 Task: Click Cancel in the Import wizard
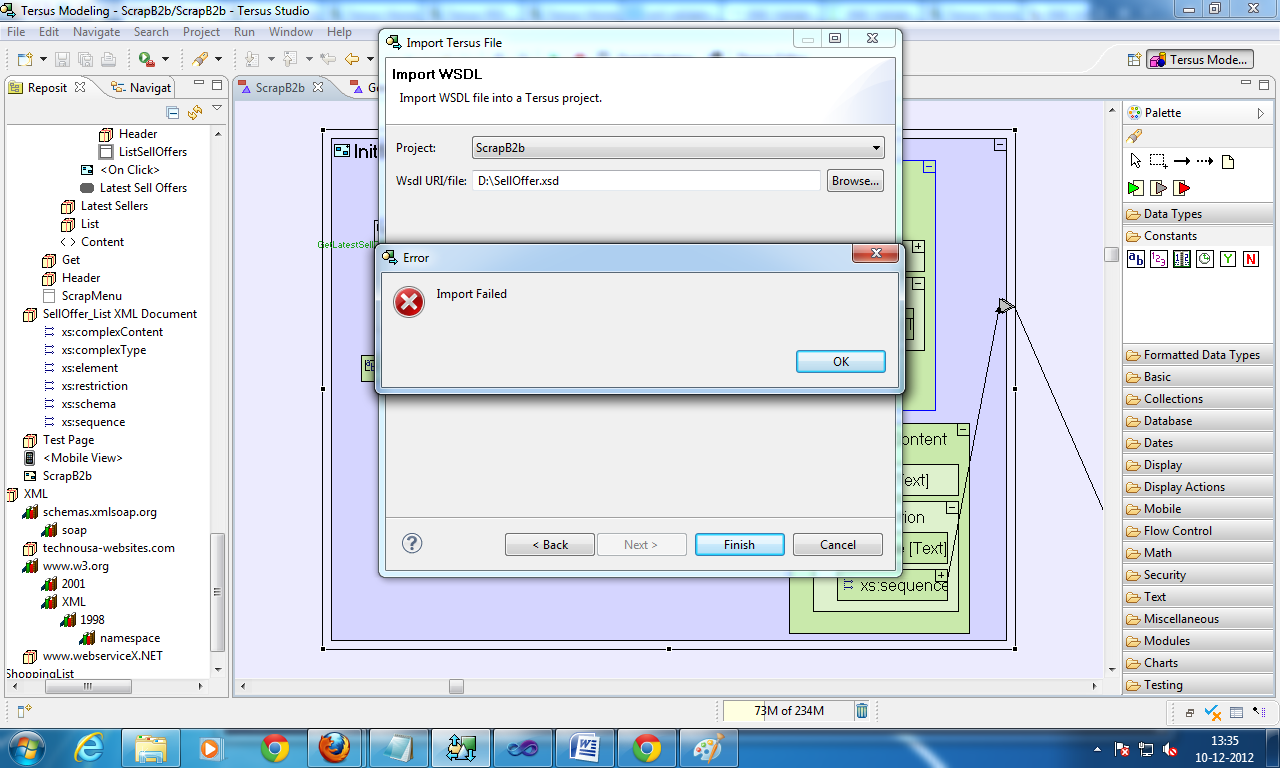pos(838,545)
